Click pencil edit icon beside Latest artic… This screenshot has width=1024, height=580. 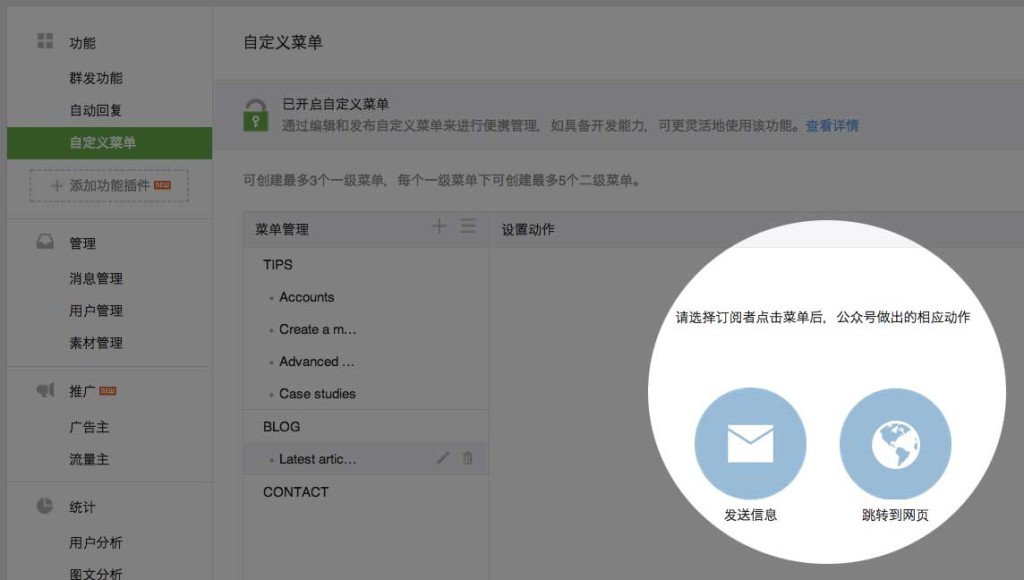443,458
